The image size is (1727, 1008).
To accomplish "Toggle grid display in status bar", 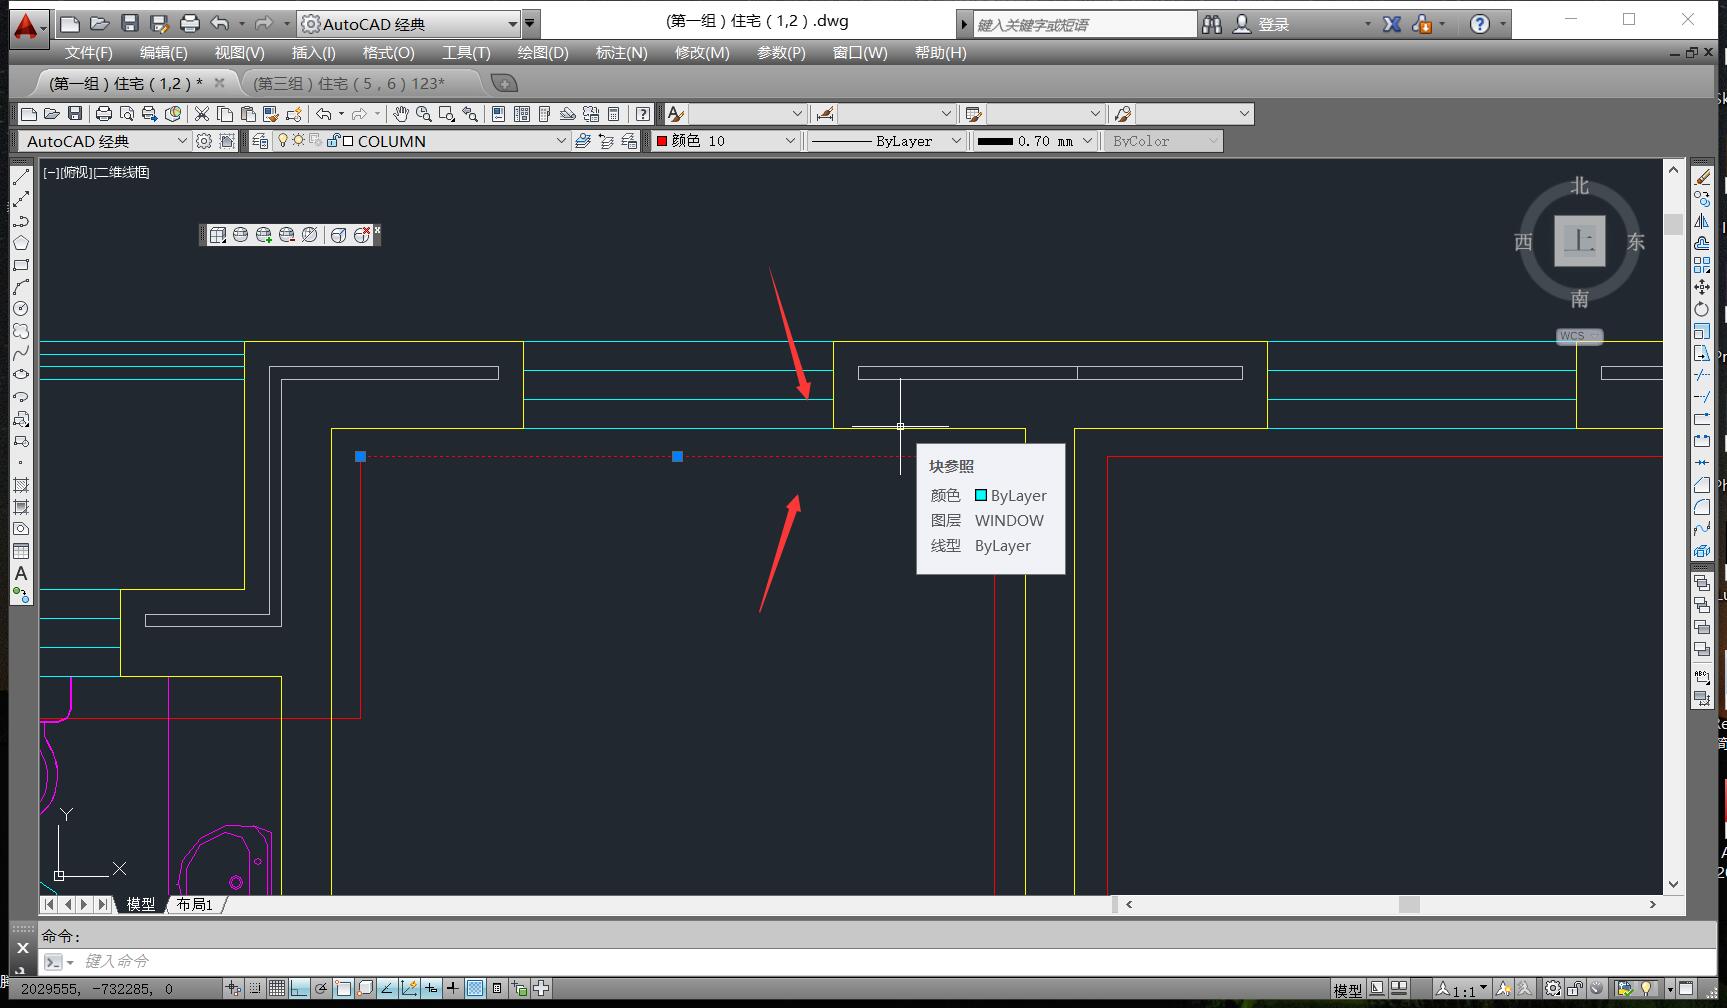I will click(x=277, y=989).
